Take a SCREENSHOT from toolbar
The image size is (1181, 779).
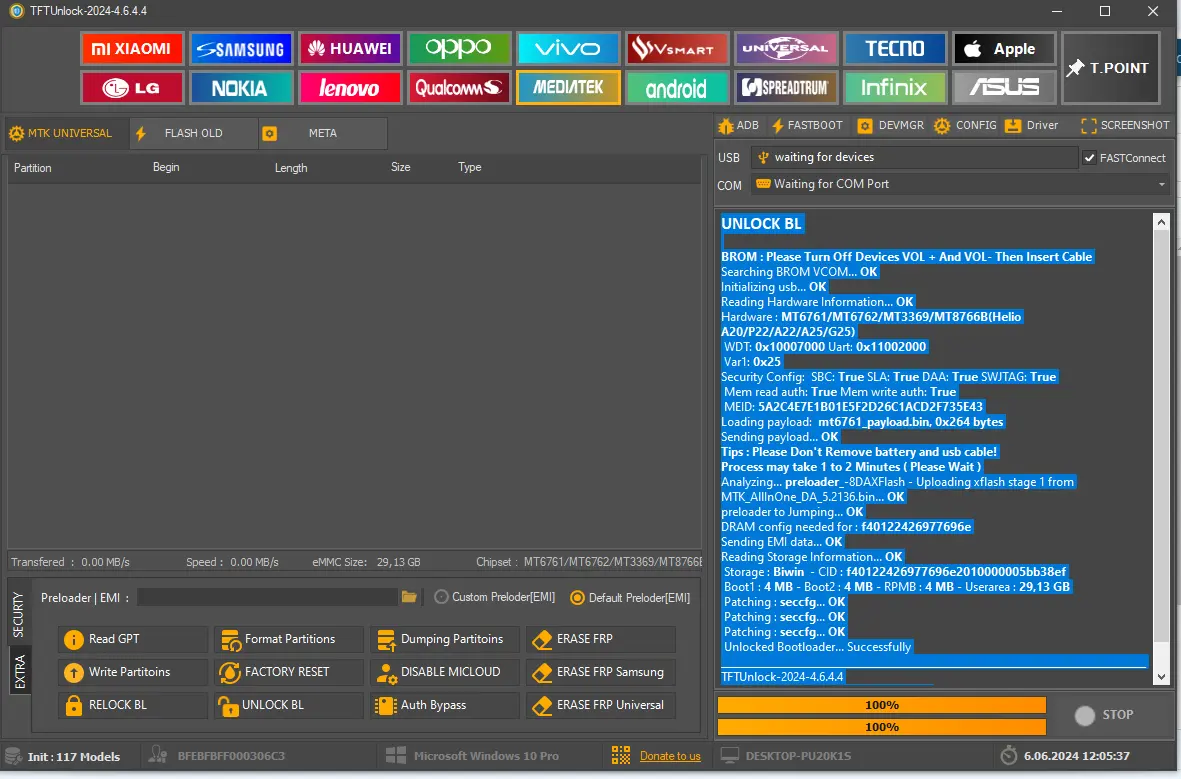(x=1125, y=126)
